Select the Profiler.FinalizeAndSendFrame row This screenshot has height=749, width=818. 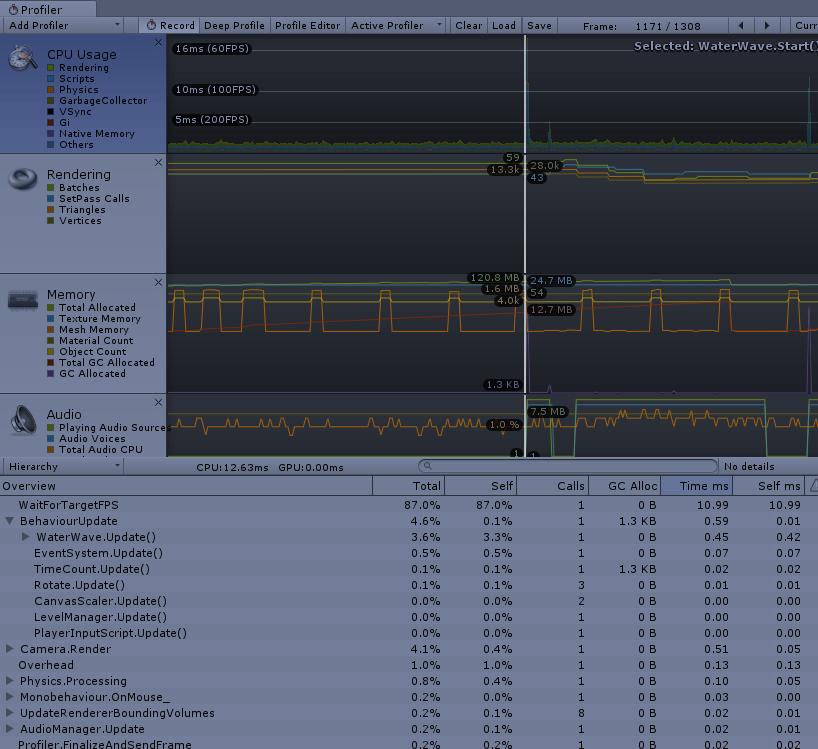(x=409, y=744)
